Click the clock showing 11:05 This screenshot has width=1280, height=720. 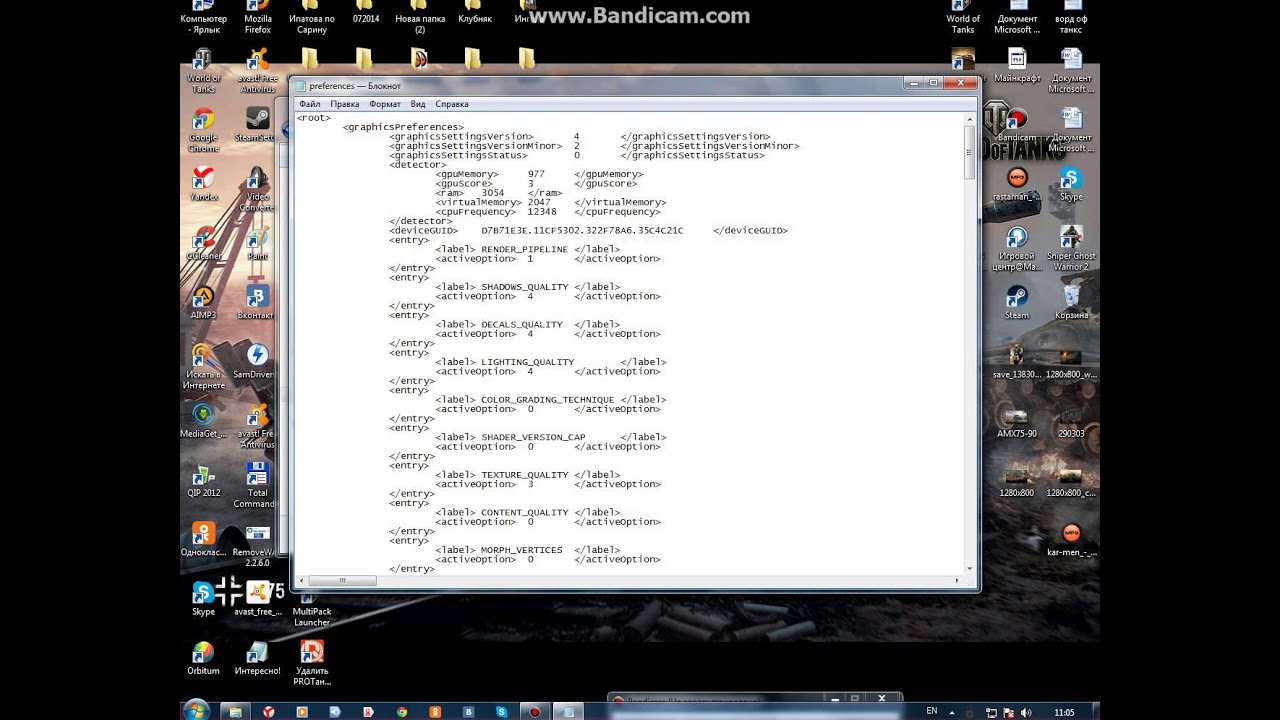(x=1064, y=712)
